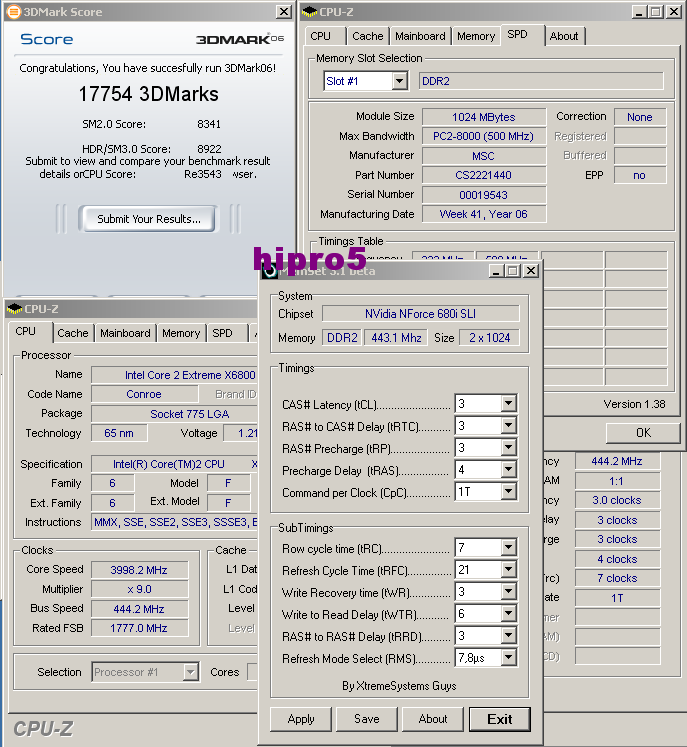Click the 2 x 1024 memory size field
687x747 pixels.
[x=489, y=338]
